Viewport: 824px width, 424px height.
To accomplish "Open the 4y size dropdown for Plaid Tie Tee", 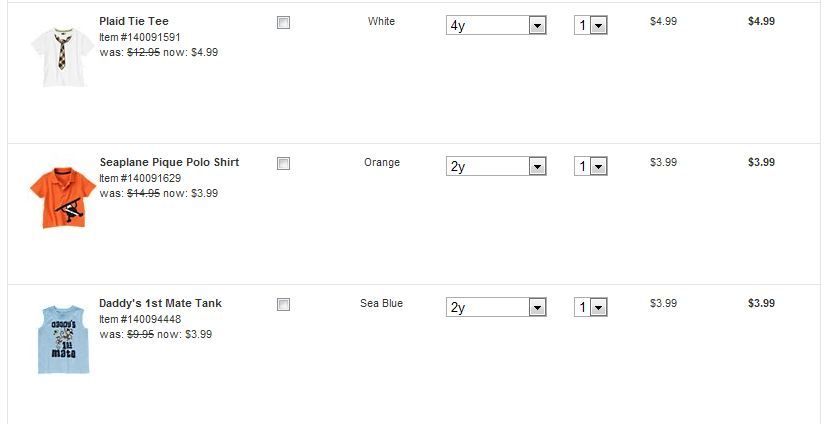I will tap(496, 26).
